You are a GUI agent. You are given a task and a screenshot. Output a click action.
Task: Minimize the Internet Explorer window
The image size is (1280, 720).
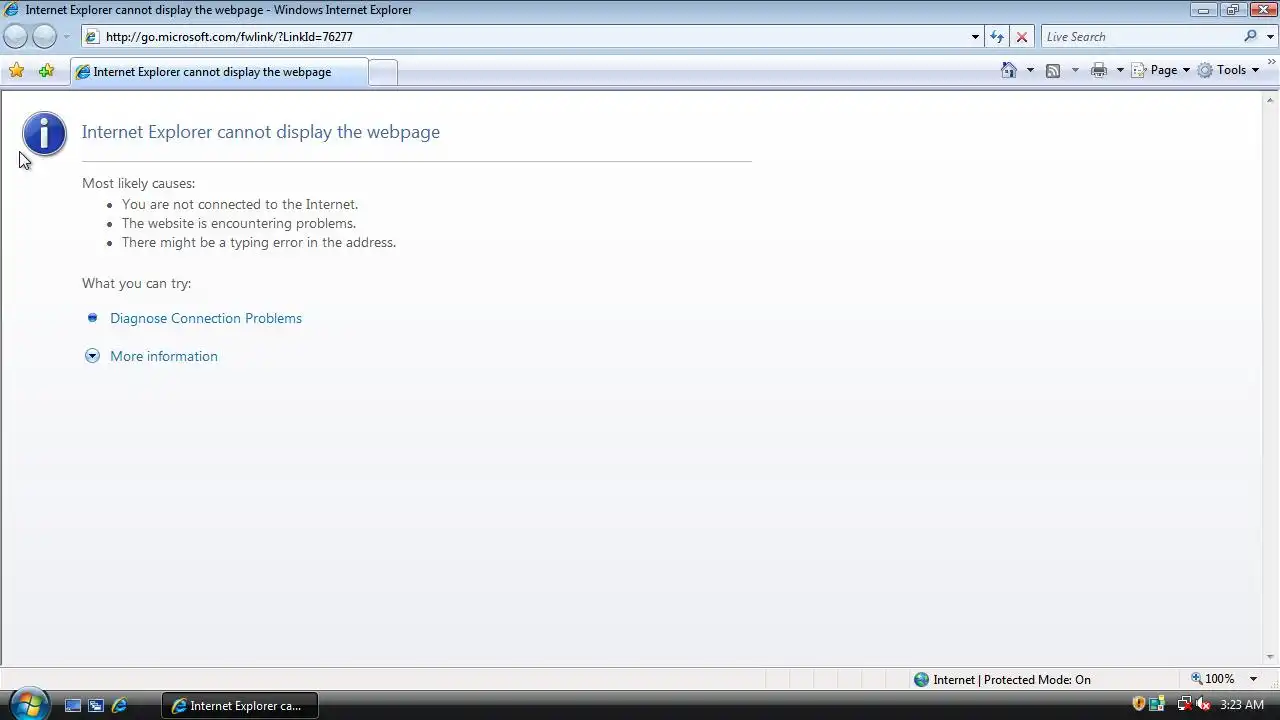coord(1203,10)
